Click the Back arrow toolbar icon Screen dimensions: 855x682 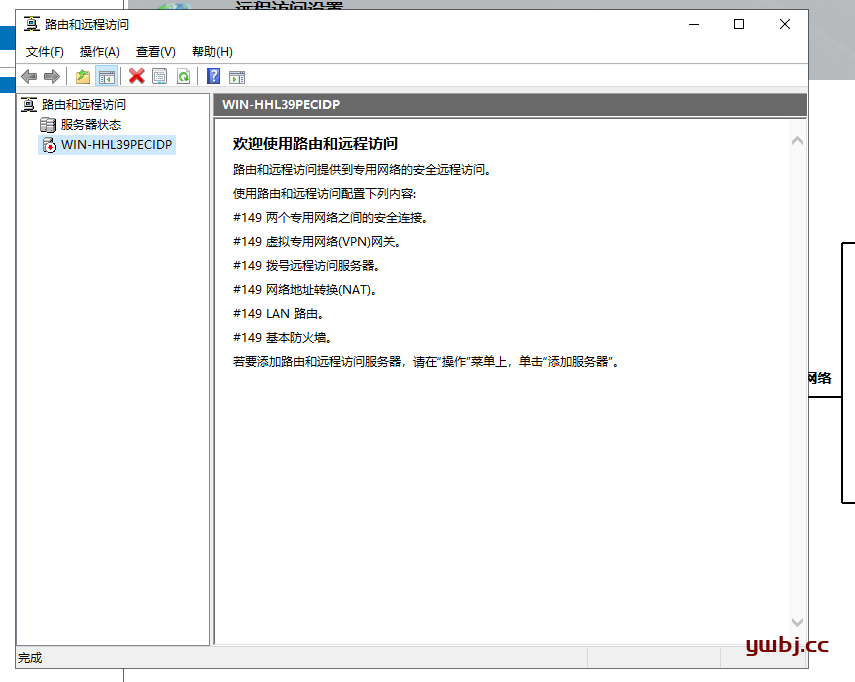pyautogui.click(x=29, y=76)
